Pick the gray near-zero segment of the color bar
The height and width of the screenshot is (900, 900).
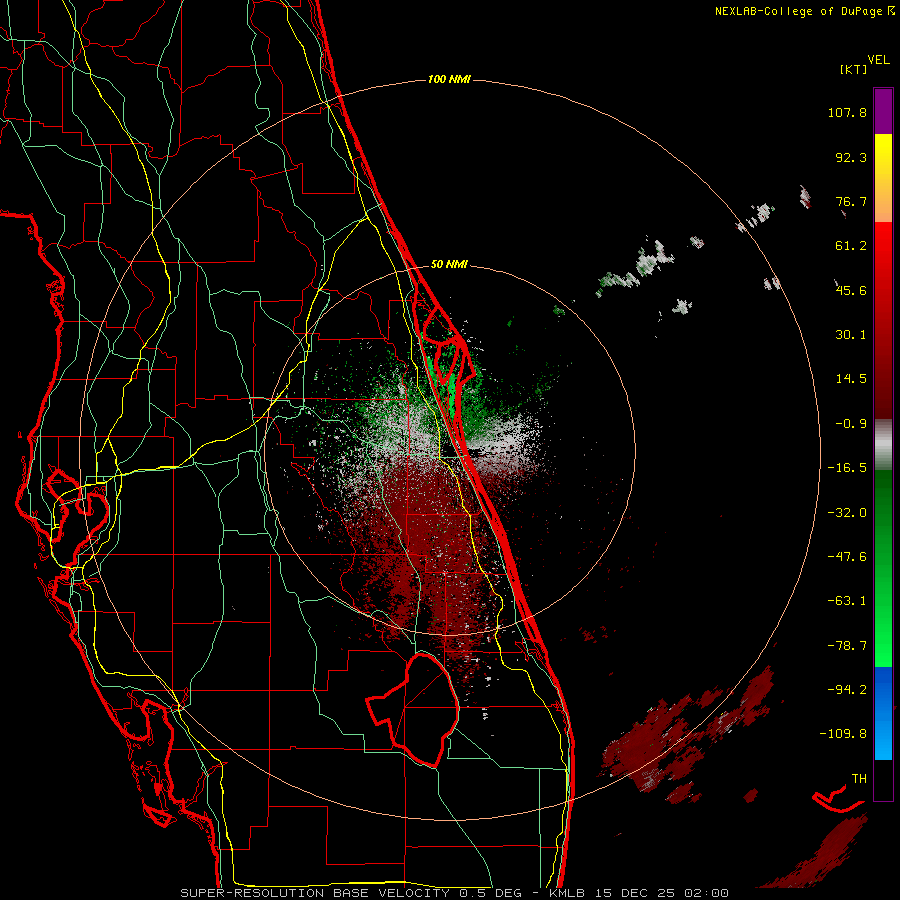[883, 445]
